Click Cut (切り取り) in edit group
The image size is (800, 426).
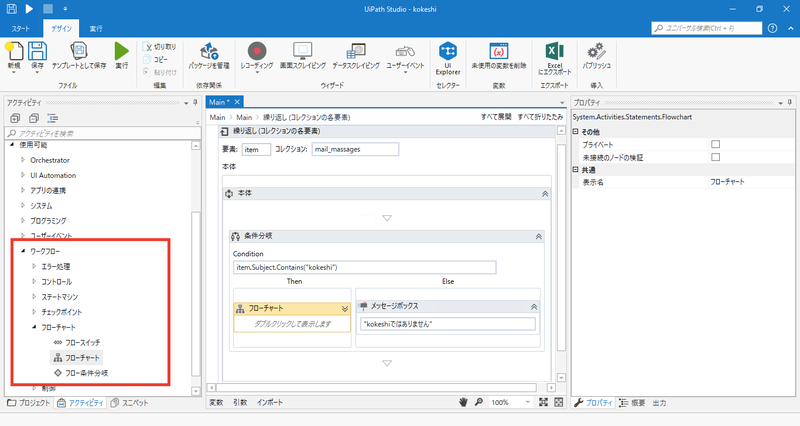click(x=159, y=46)
